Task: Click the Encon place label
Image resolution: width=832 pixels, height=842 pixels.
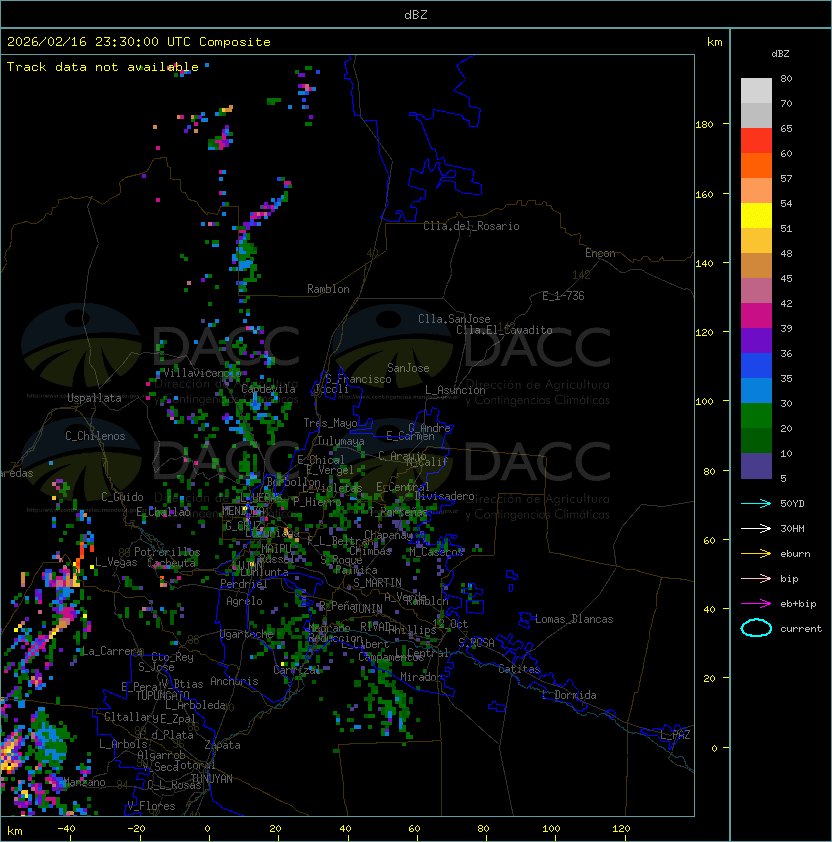Action: click(x=600, y=253)
